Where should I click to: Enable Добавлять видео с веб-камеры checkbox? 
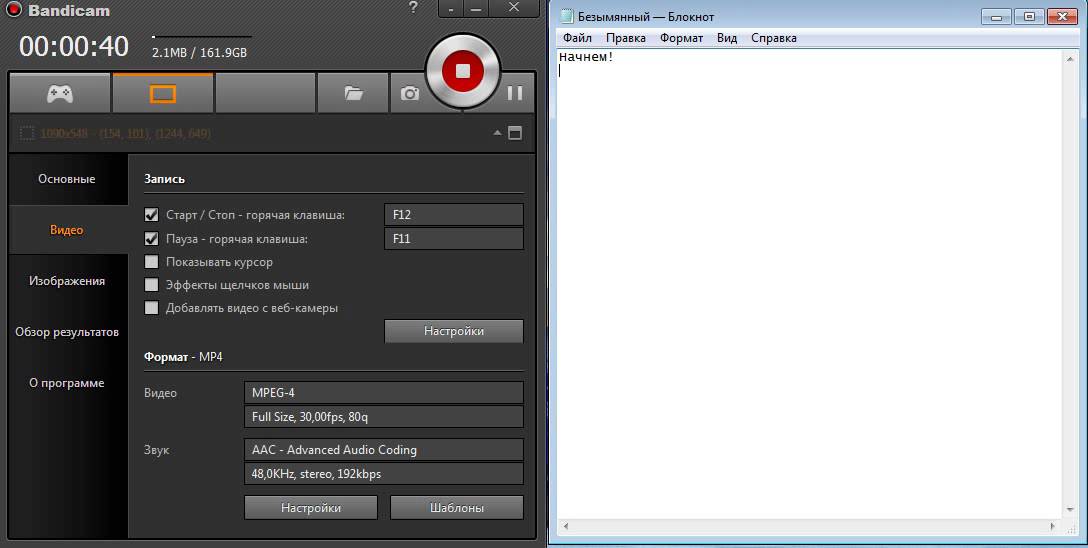[151, 308]
